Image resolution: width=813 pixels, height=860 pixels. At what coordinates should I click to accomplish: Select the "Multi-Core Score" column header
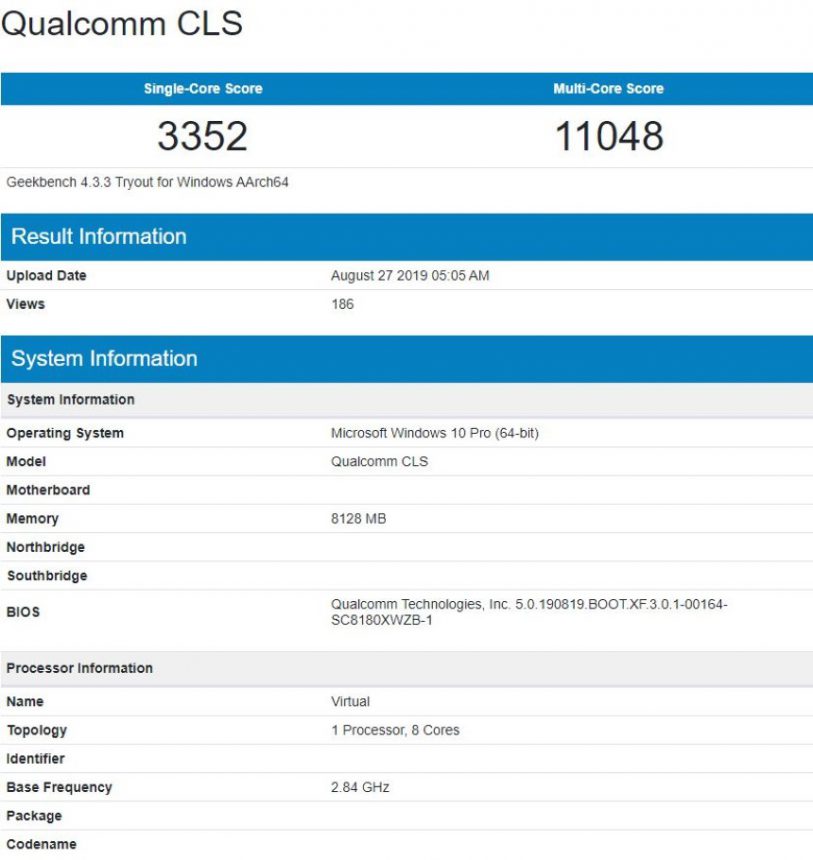pyautogui.click(x=608, y=89)
